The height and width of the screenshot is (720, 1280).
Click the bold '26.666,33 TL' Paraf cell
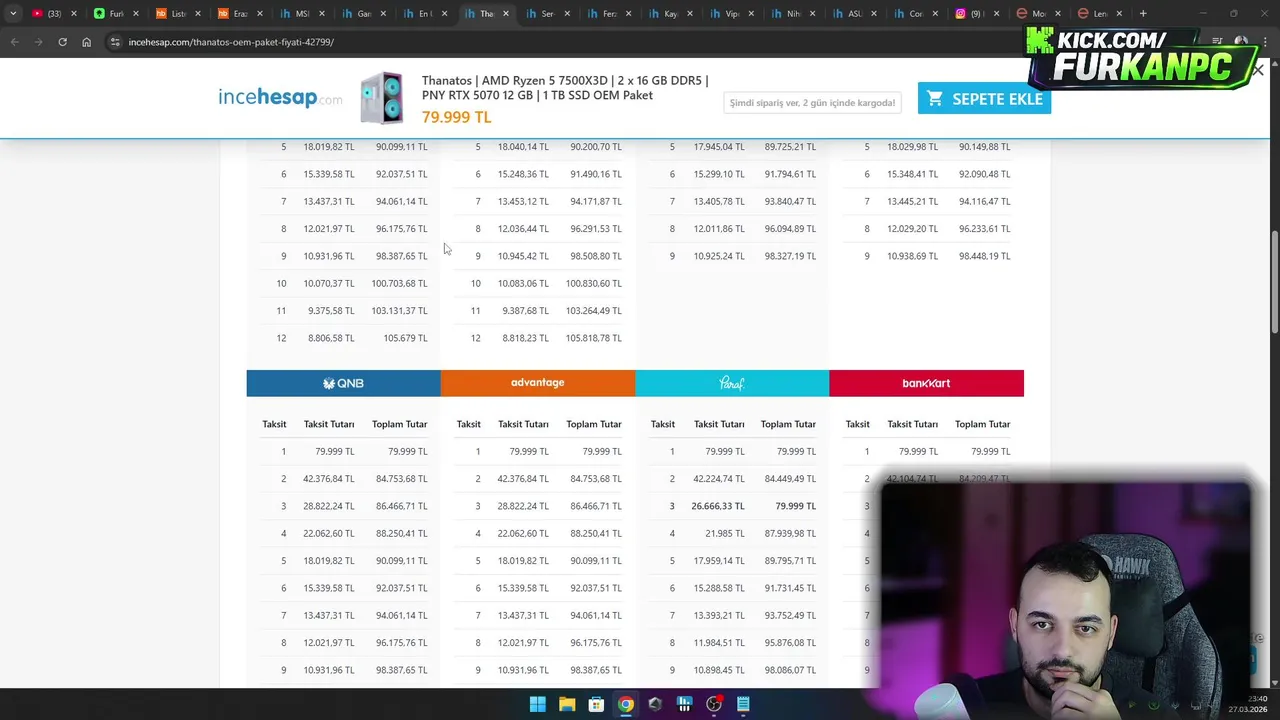[x=718, y=506]
